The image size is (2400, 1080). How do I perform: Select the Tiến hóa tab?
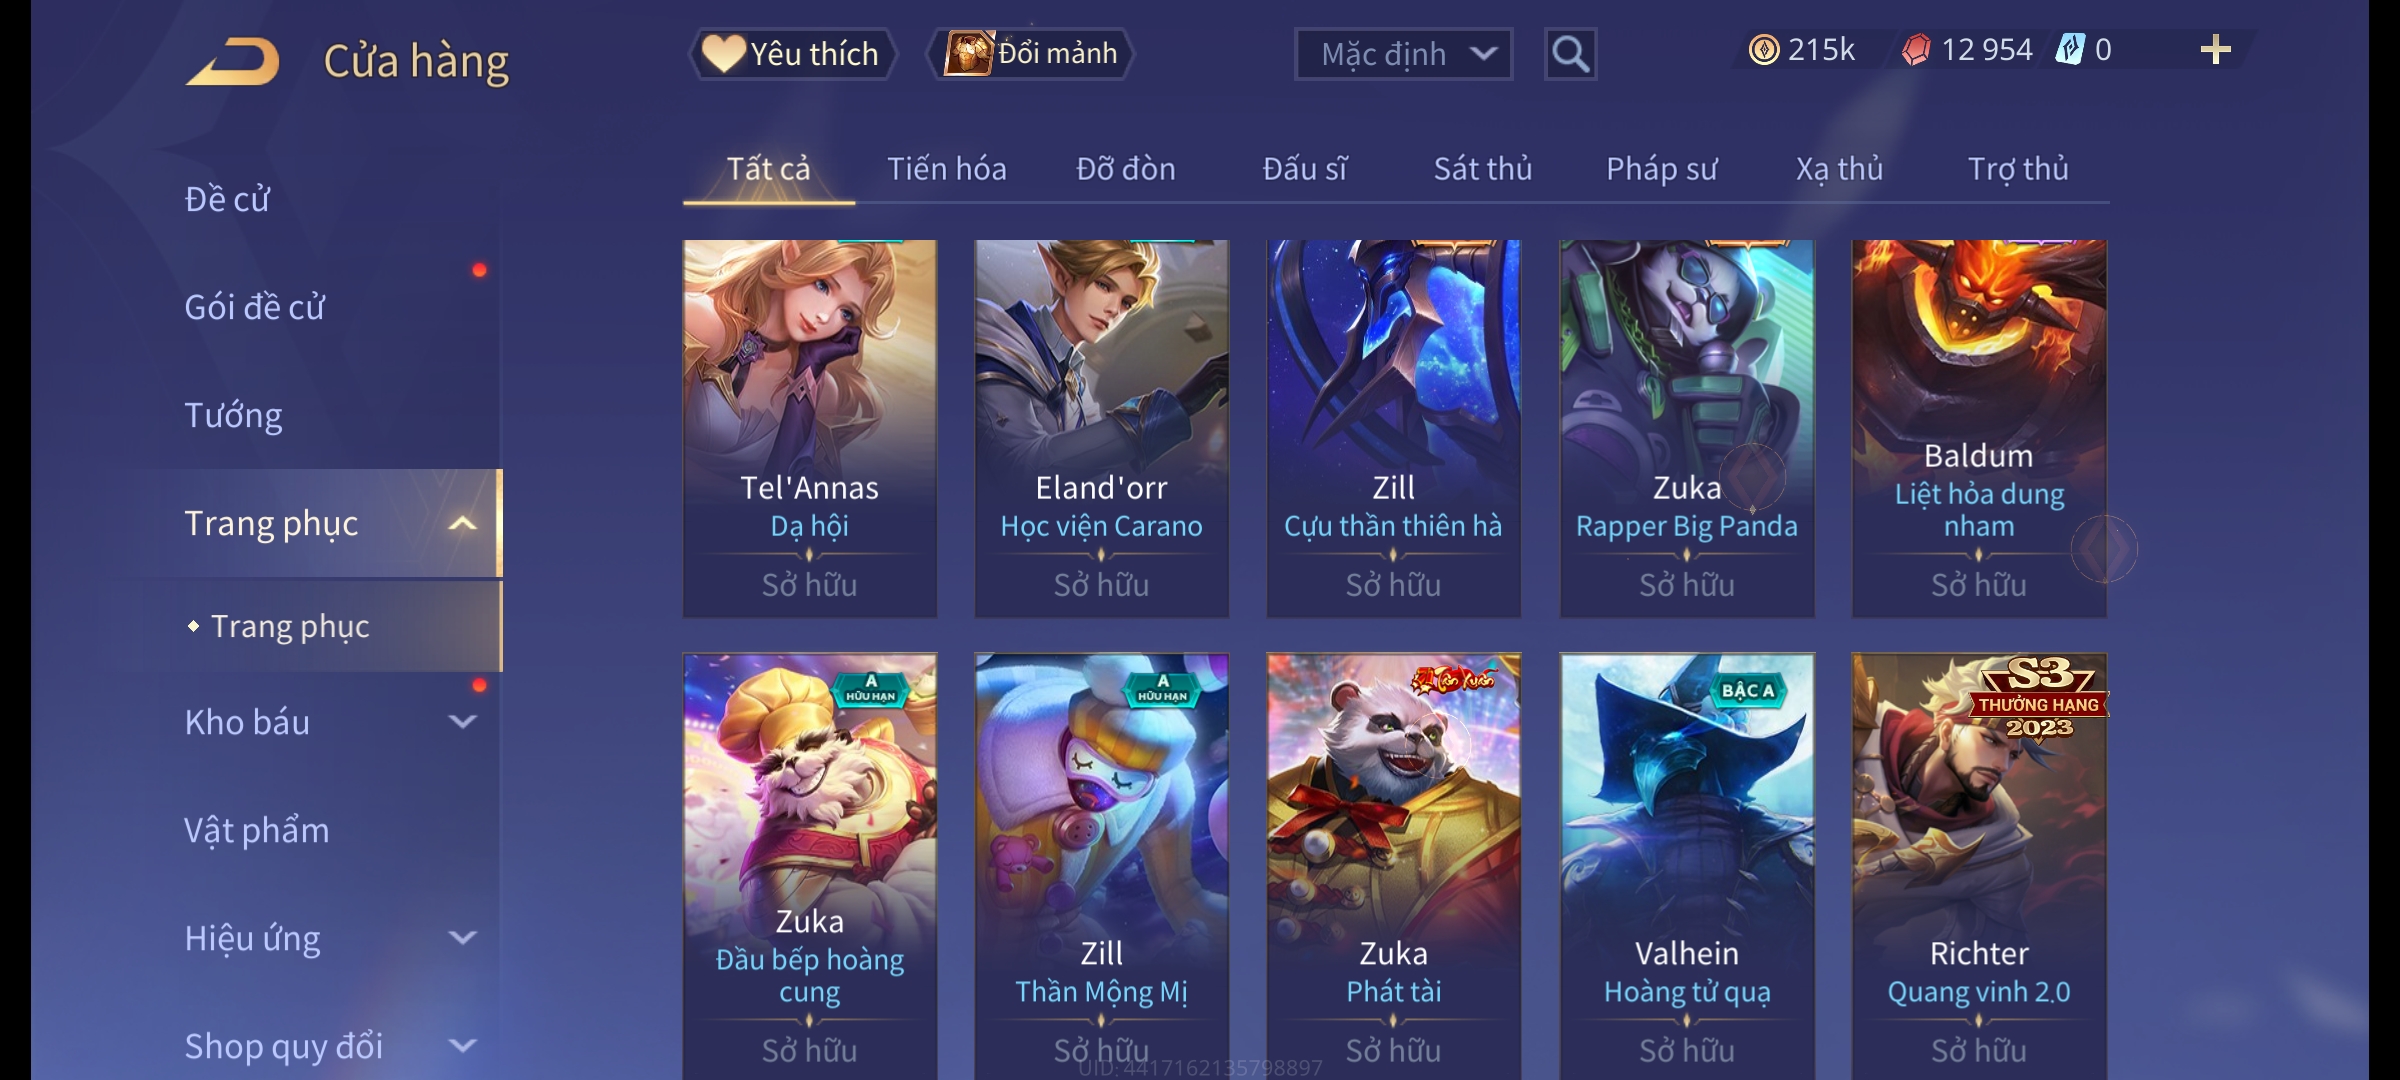[947, 169]
